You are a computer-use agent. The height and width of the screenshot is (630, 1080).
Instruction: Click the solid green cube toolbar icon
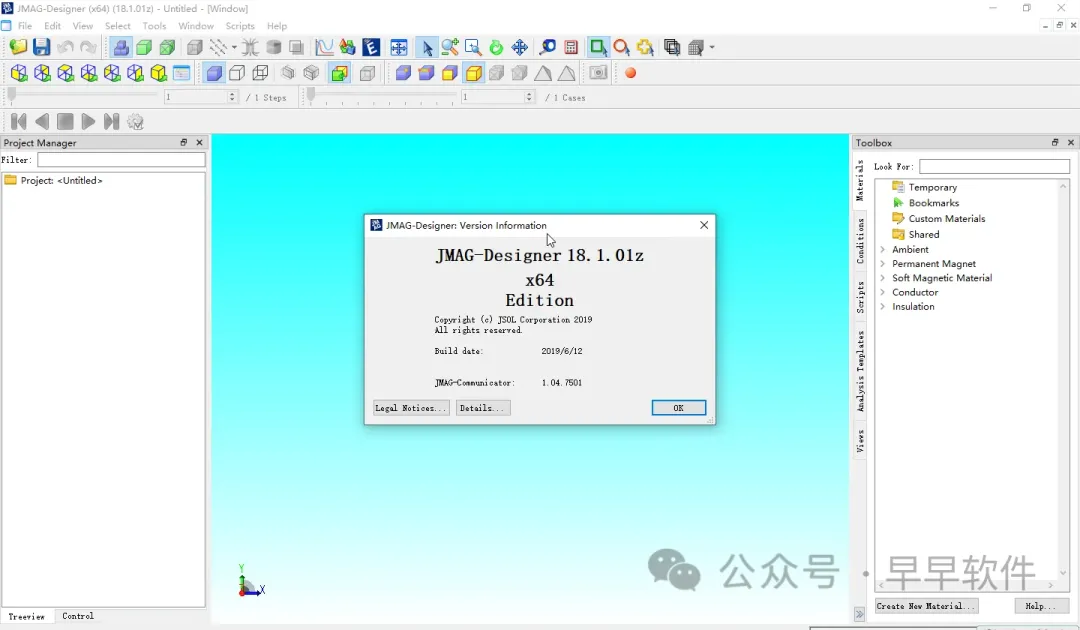click(144, 47)
